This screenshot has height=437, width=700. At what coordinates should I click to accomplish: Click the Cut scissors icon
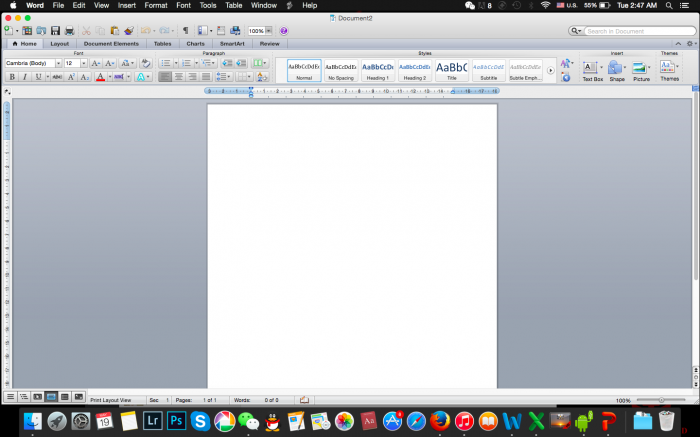click(87, 31)
